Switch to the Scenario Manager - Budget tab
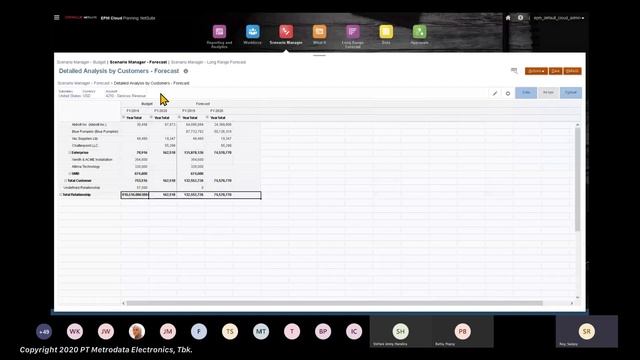640x360 pixels. 81,62
